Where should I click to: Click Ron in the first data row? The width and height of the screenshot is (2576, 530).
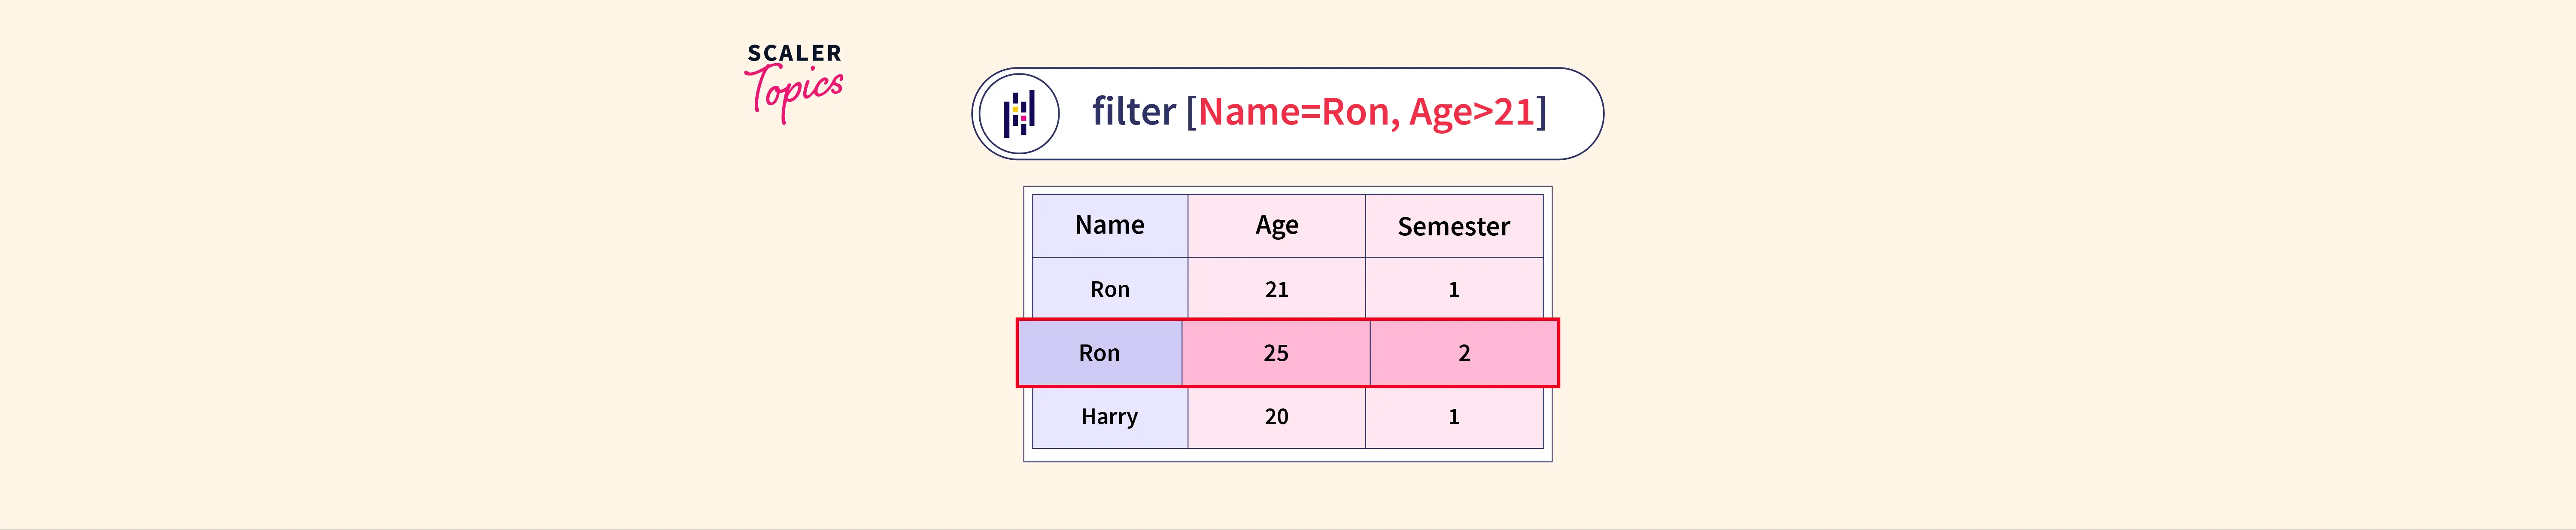(x=1109, y=290)
